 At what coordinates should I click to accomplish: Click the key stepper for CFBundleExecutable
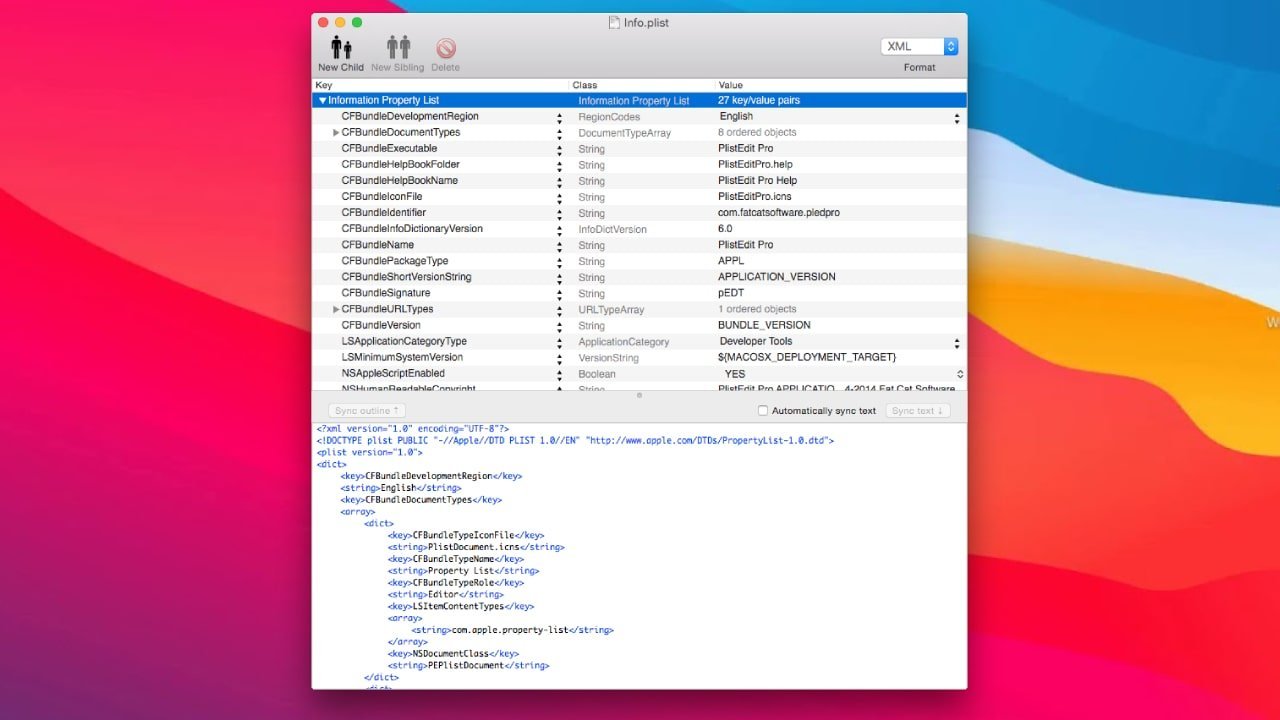(x=559, y=149)
